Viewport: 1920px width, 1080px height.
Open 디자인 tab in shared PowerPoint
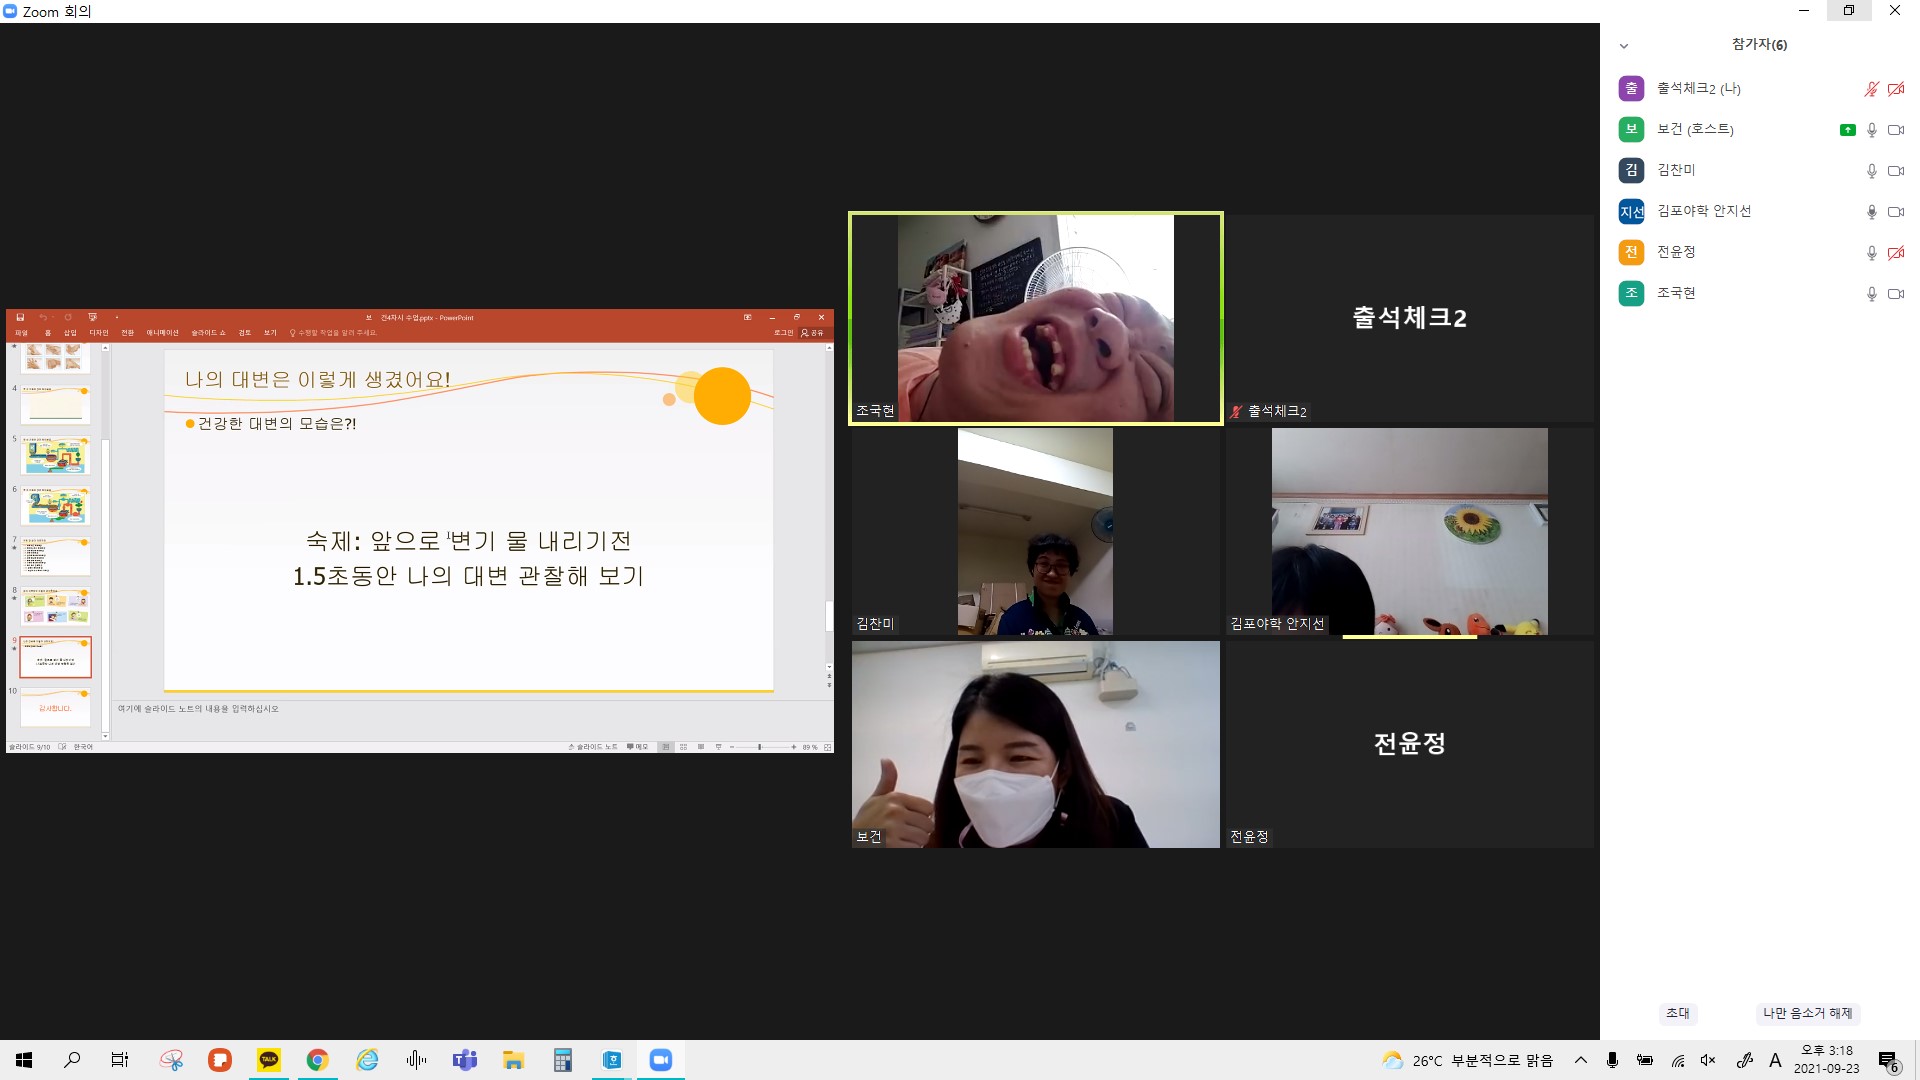point(99,333)
